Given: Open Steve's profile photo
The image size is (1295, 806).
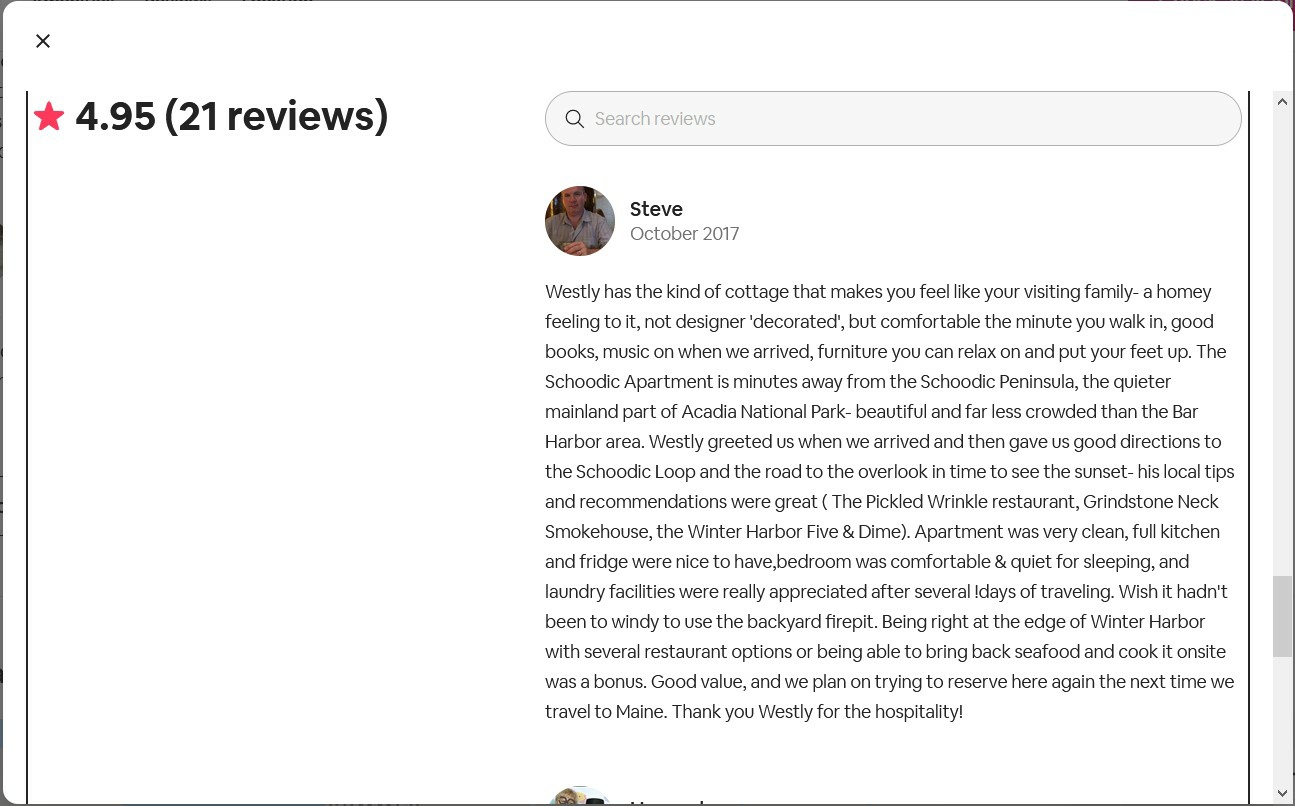Looking at the screenshot, I should [x=580, y=221].
